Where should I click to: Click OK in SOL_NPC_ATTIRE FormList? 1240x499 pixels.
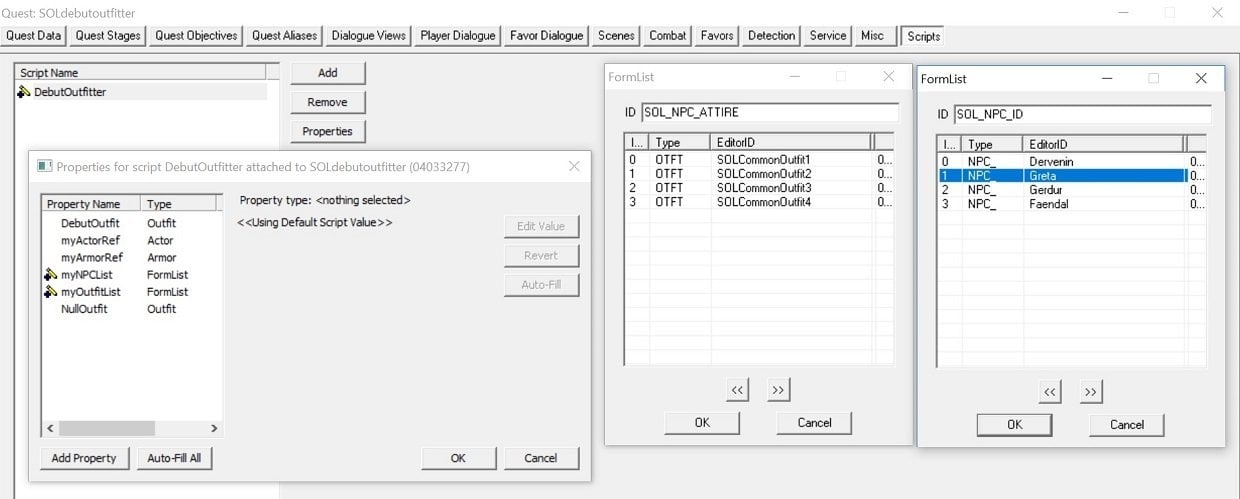click(702, 423)
